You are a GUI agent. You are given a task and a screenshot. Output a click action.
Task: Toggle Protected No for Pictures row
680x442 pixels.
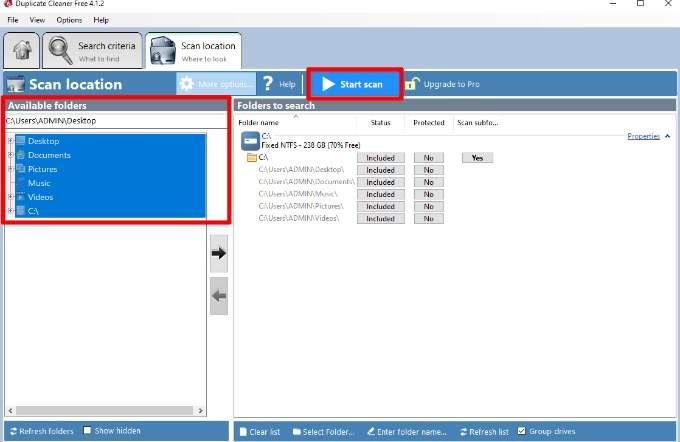click(428, 206)
